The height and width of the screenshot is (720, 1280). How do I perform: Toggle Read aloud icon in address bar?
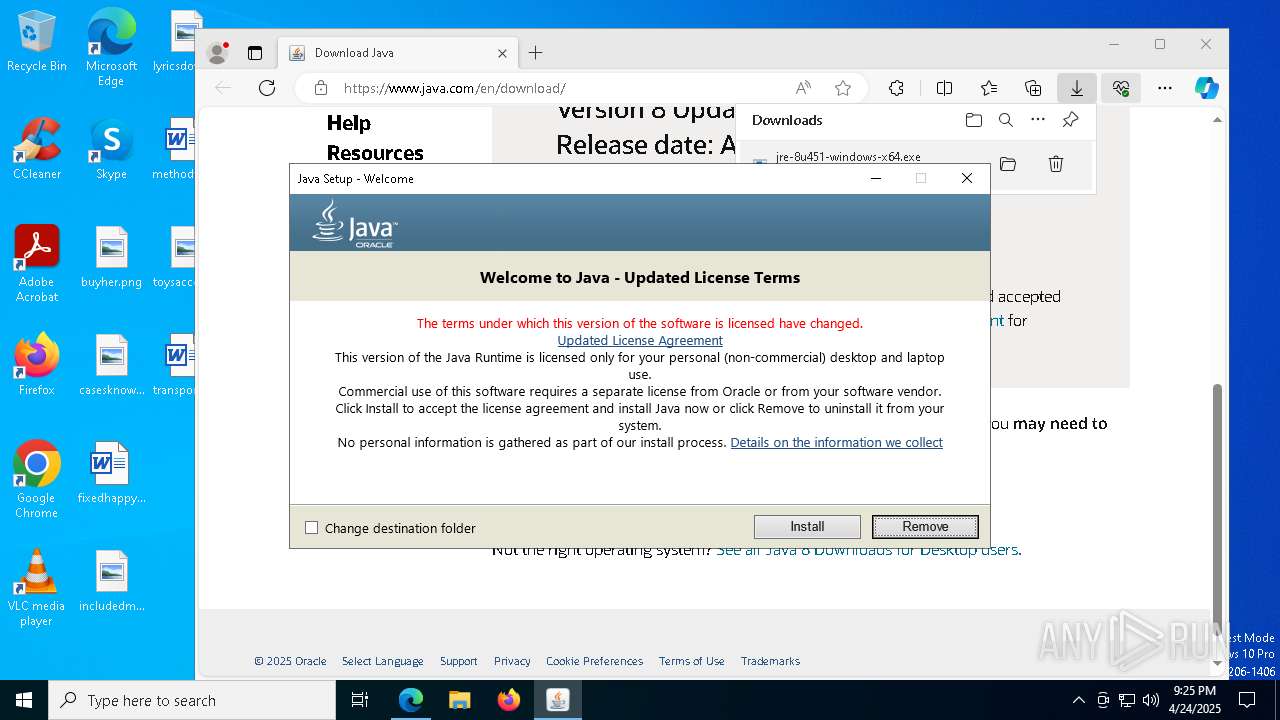[x=803, y=88]
